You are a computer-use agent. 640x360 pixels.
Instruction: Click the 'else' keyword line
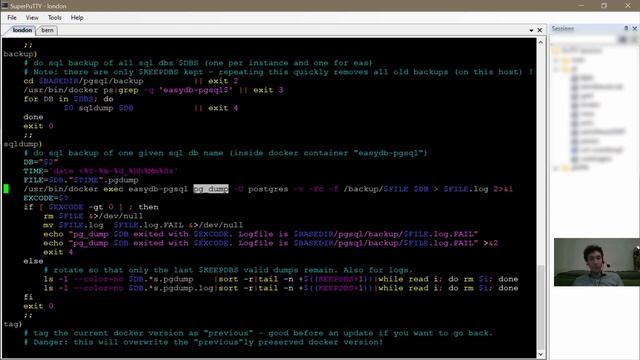point(33,261)
